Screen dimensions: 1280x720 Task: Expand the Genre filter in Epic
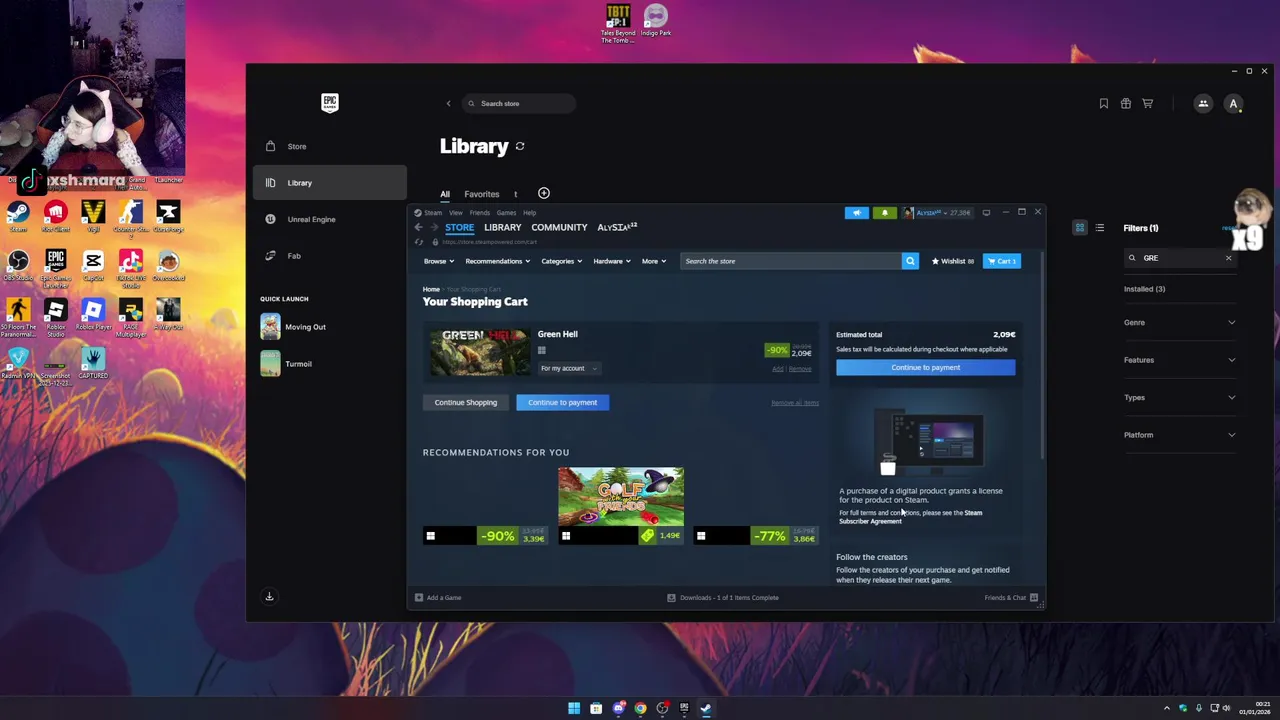[1180, 322]
